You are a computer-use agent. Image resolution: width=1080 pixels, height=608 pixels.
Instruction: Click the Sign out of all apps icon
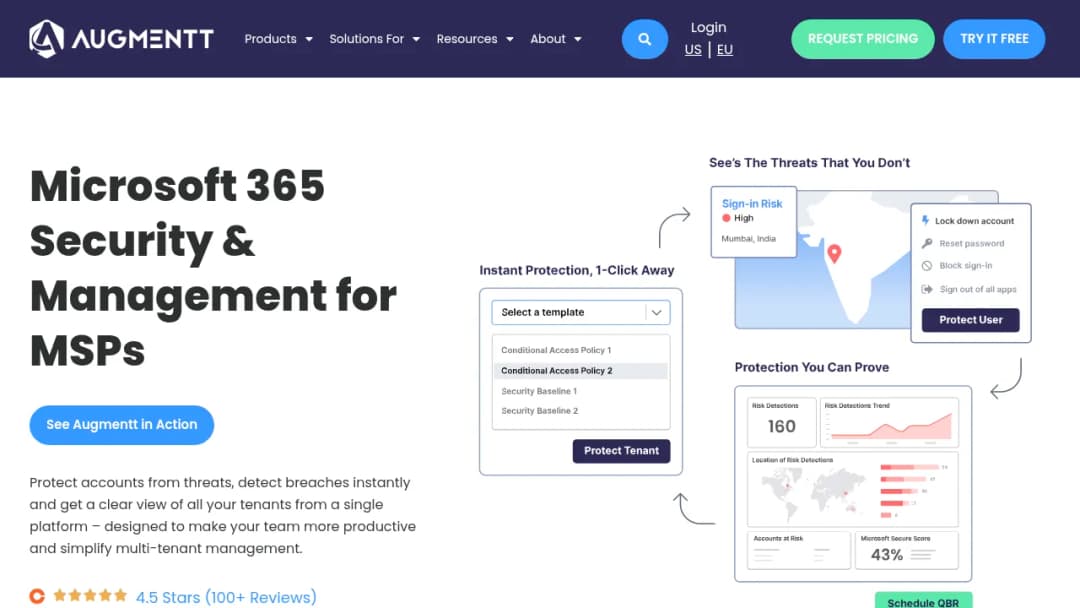click(x=927, y=289)
